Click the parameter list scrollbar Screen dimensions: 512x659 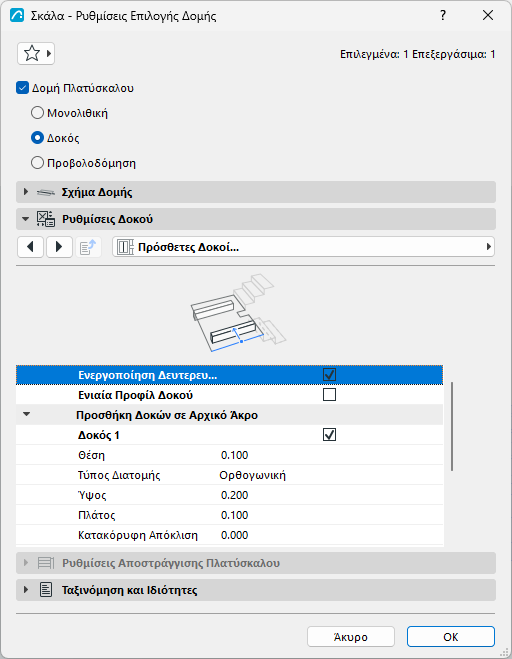452,426
